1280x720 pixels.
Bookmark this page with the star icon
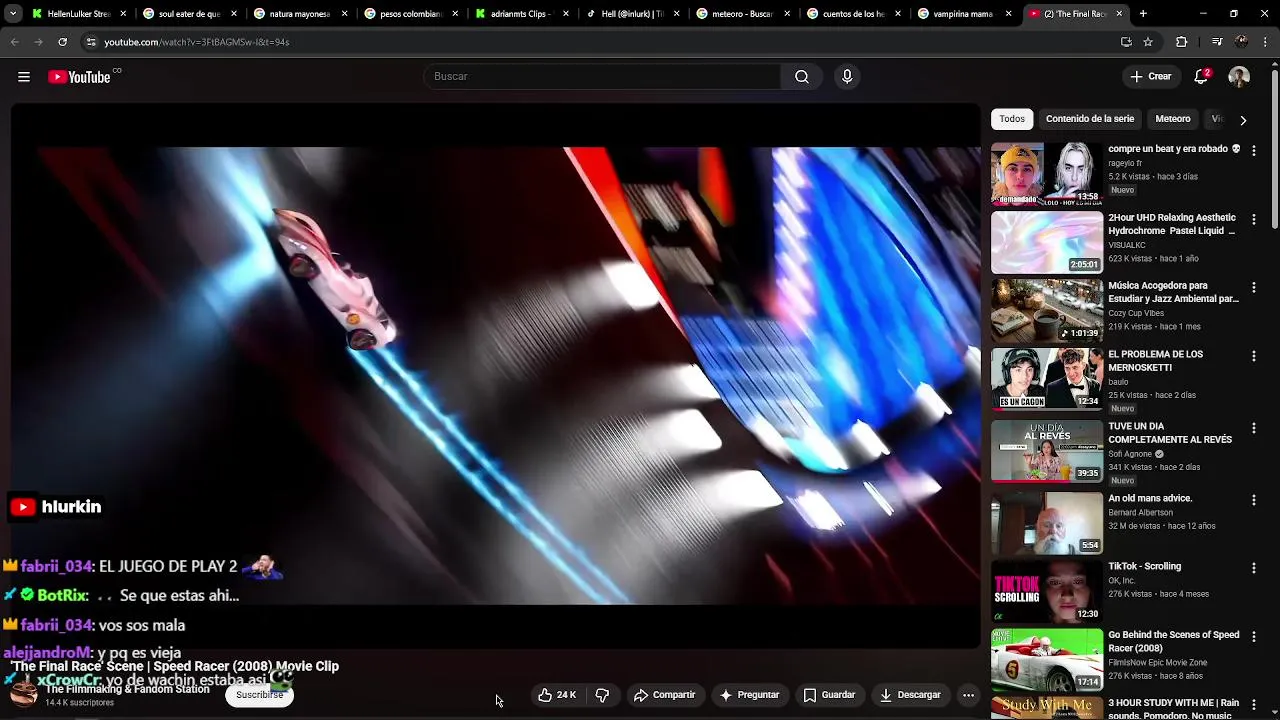(x=1148, y=42)
